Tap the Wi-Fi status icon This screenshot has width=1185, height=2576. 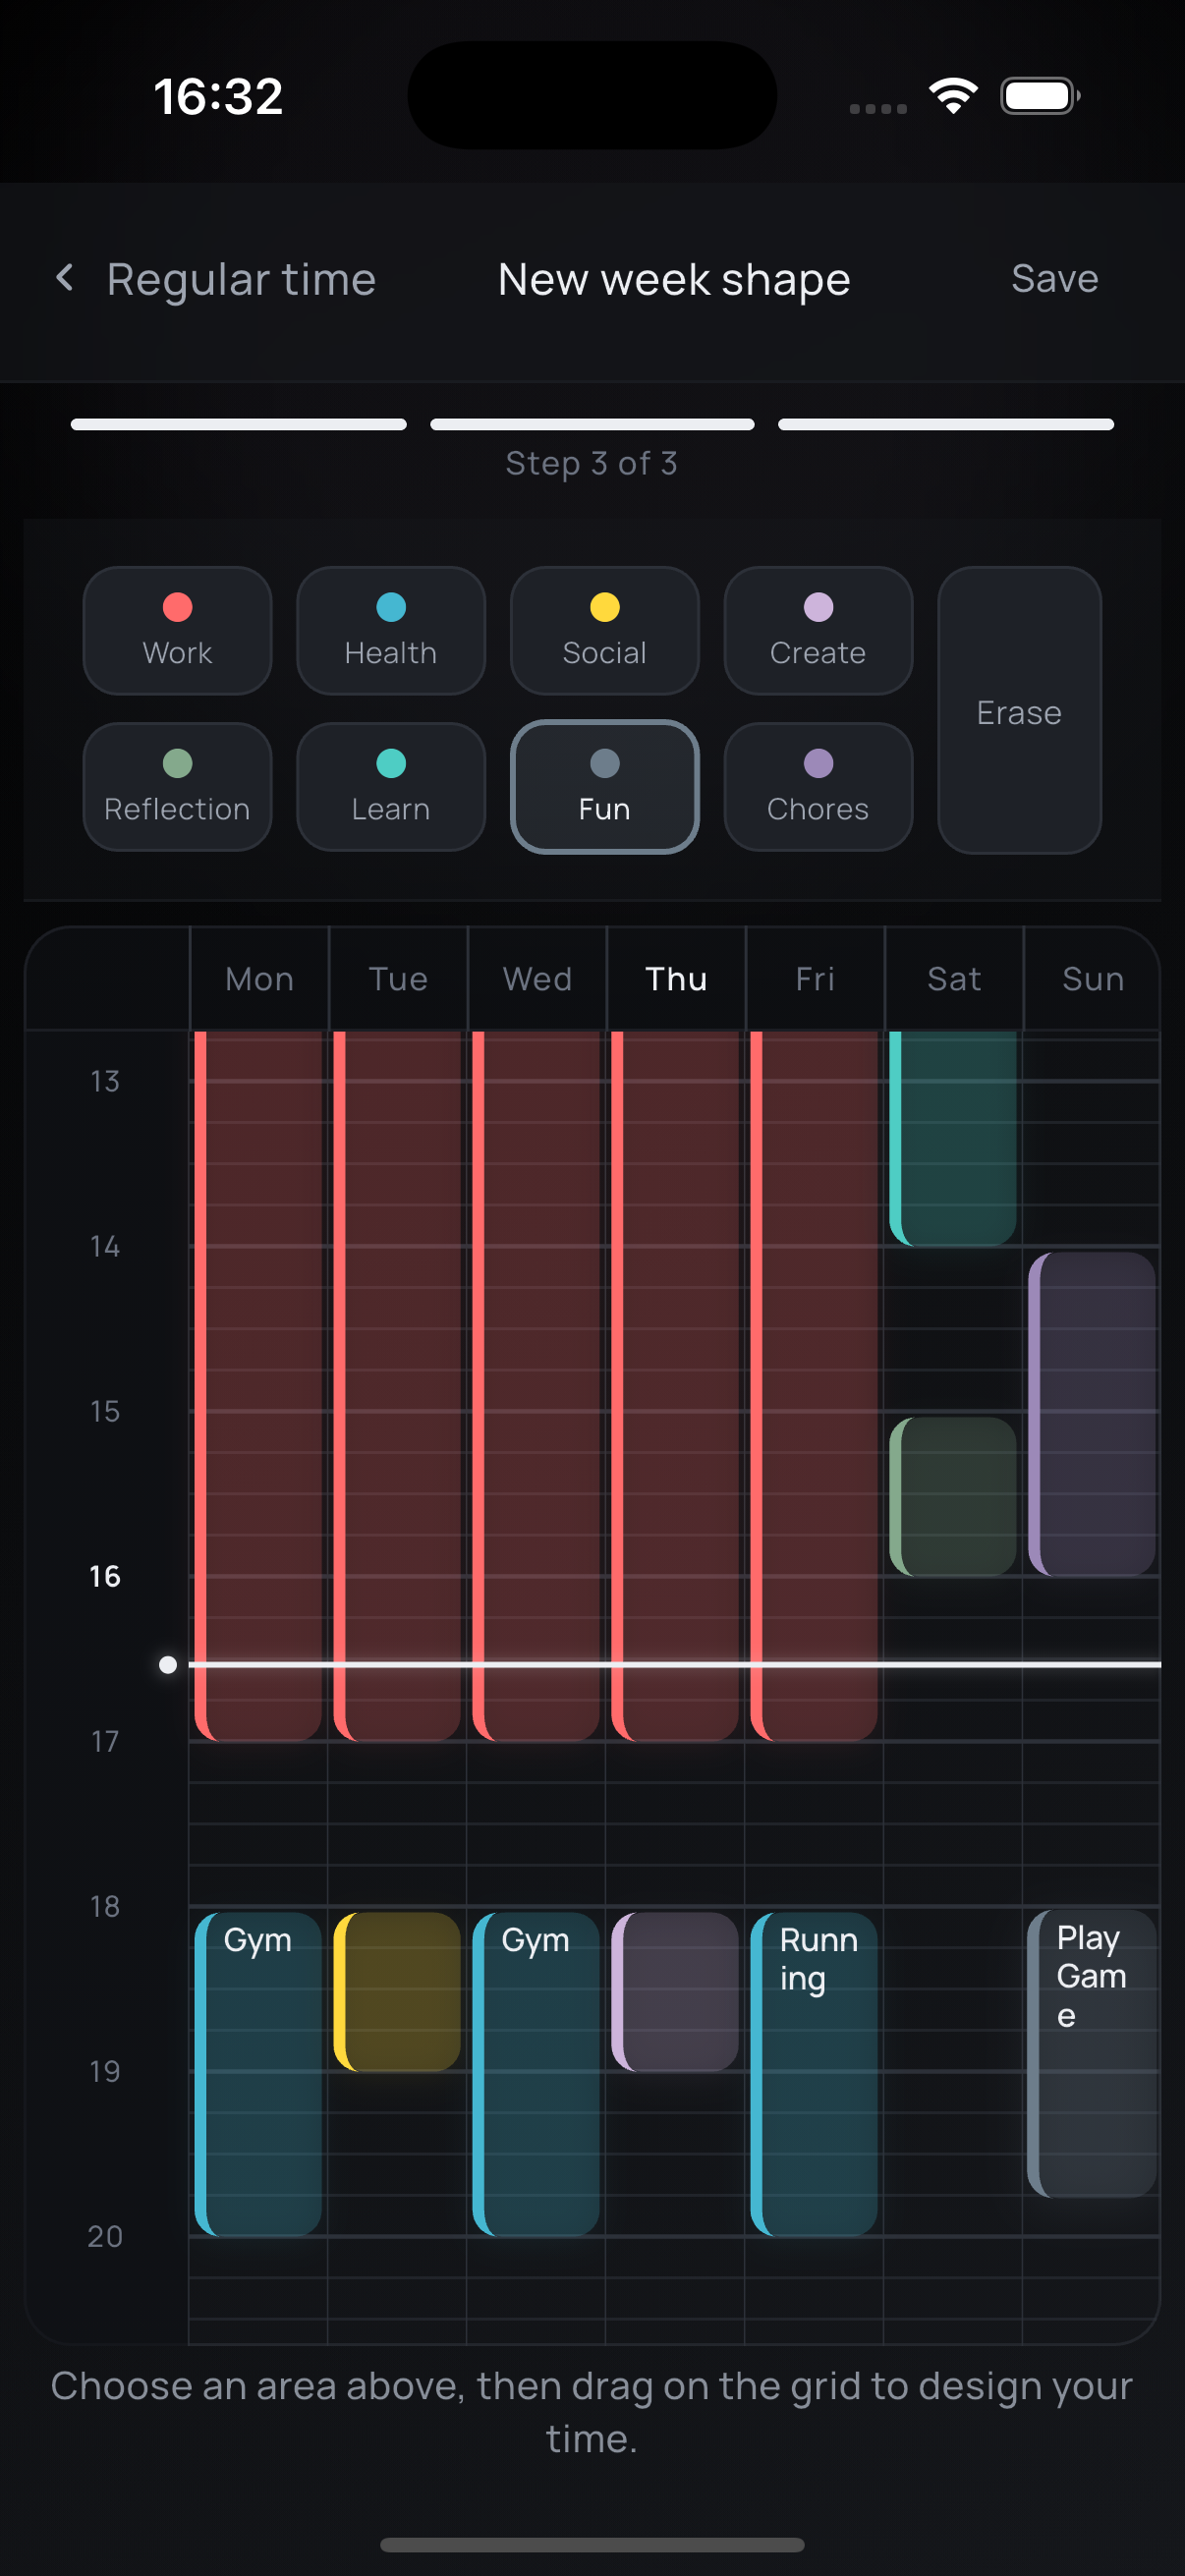click(953, 96)
